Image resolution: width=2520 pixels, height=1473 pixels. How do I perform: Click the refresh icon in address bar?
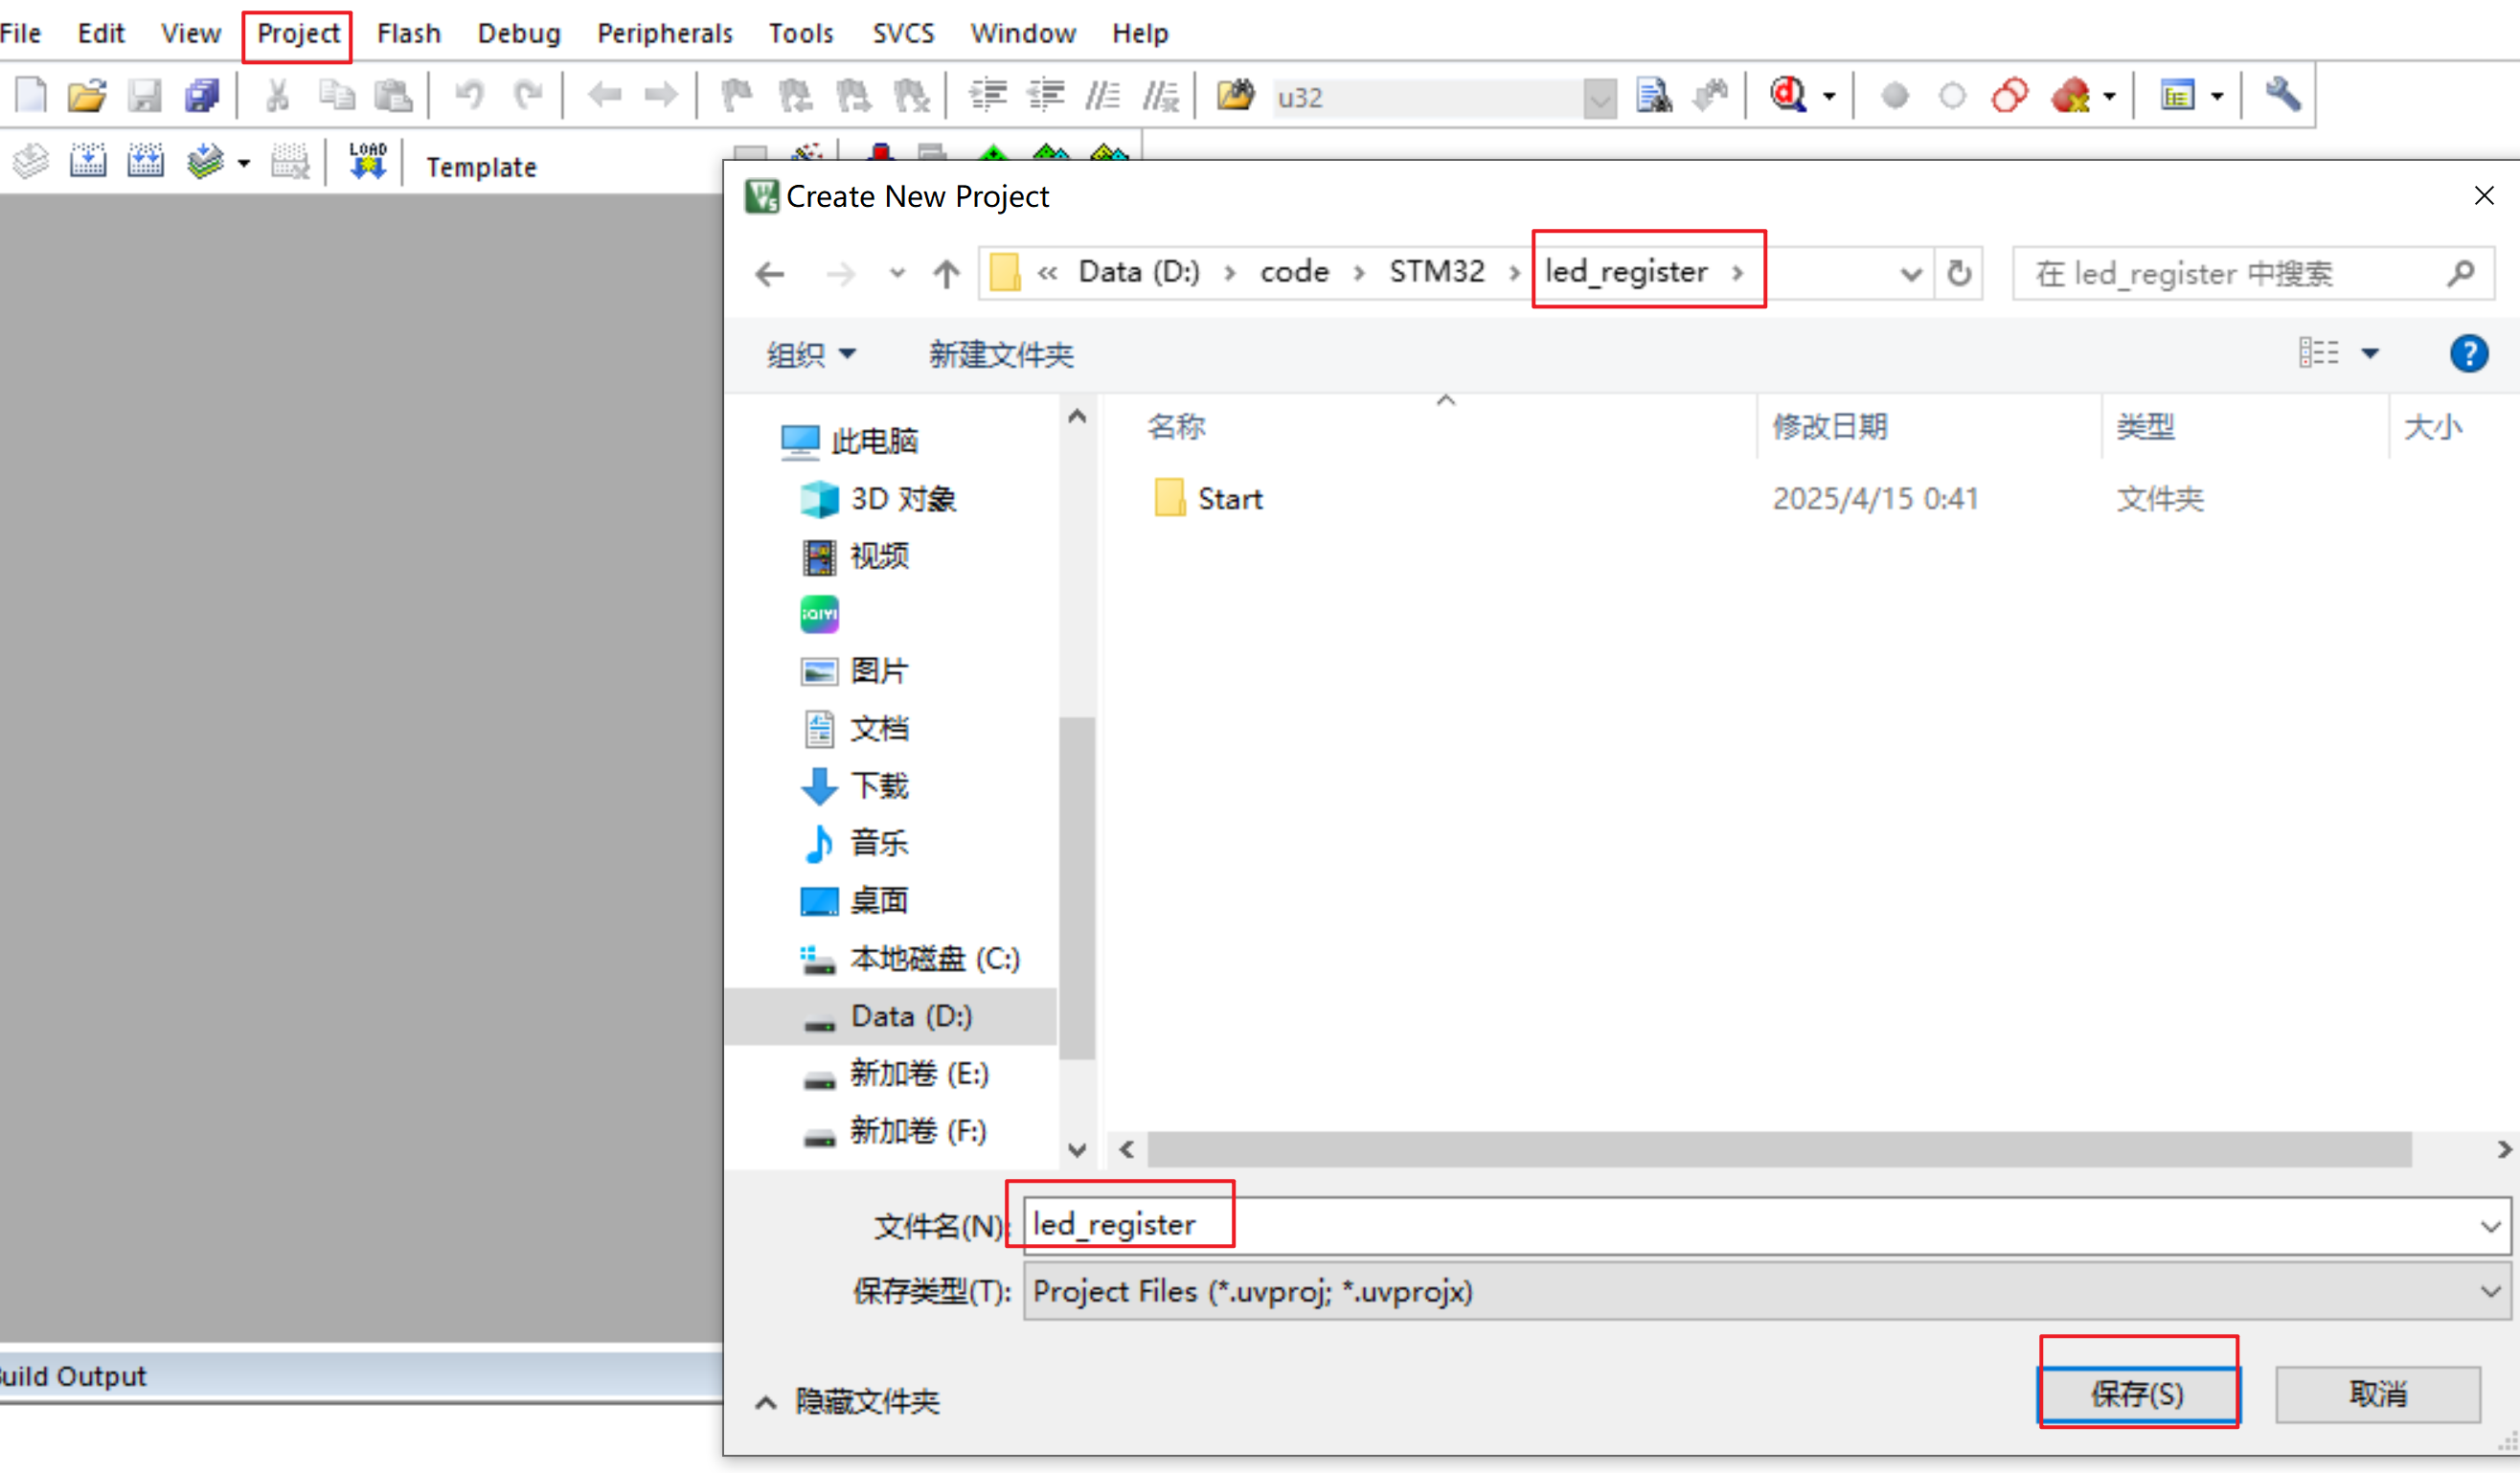pos(1959,273)
